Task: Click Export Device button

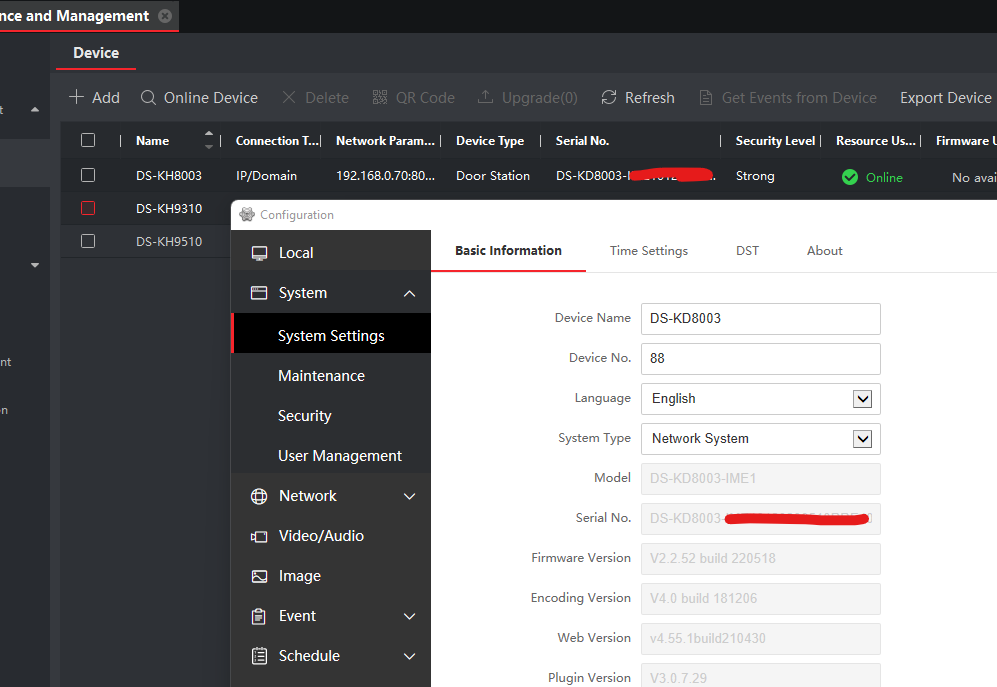Action: pyautogui.click(x=945, y=97)
